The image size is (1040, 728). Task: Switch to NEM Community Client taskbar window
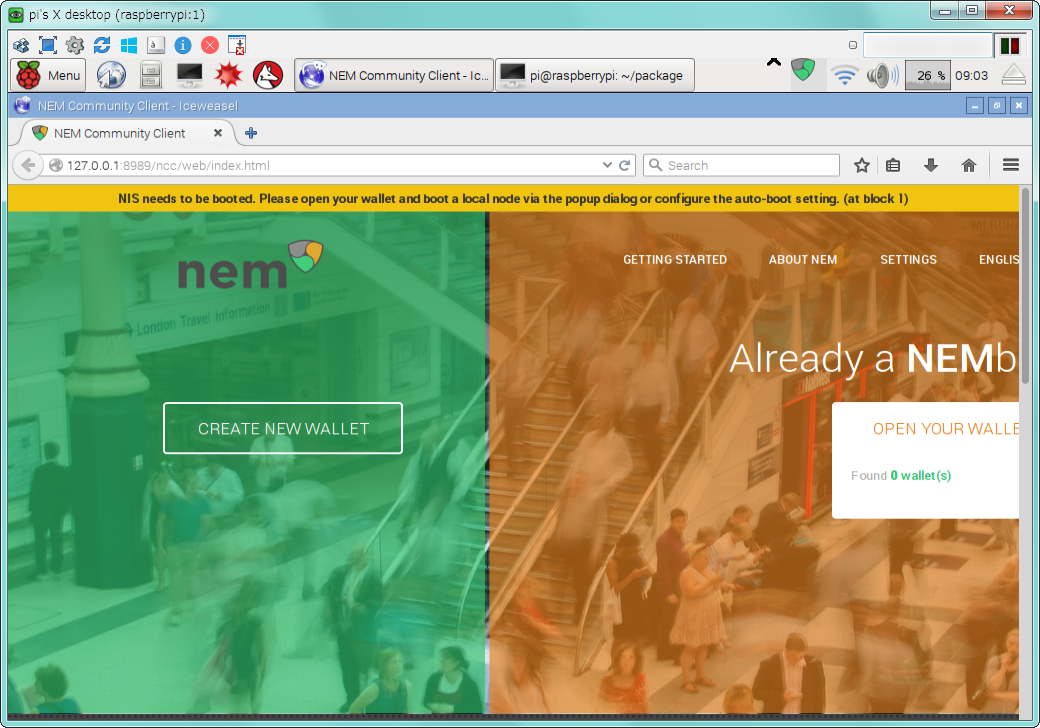[394, 75]
